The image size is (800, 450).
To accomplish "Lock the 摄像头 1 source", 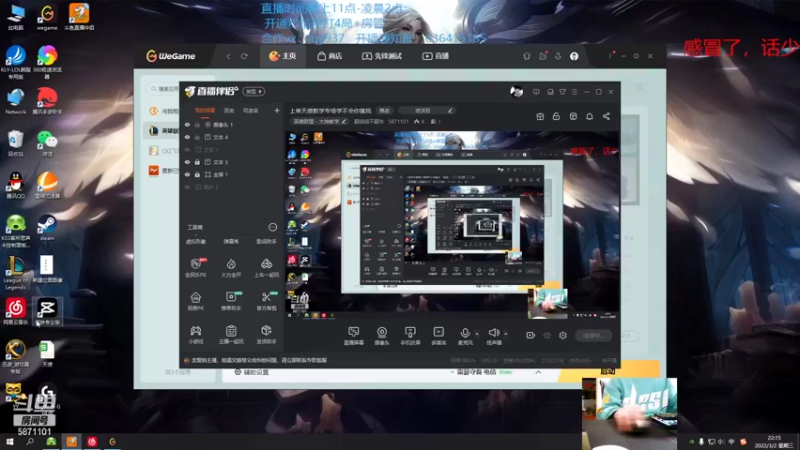I will (x=197, y=124).
